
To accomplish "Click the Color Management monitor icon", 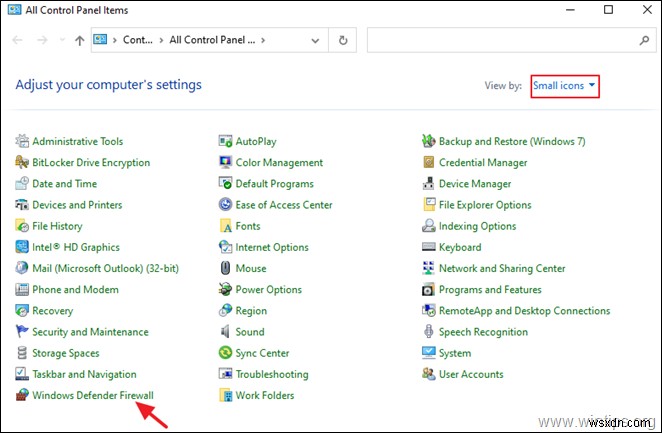I will [x=225, y=162].
